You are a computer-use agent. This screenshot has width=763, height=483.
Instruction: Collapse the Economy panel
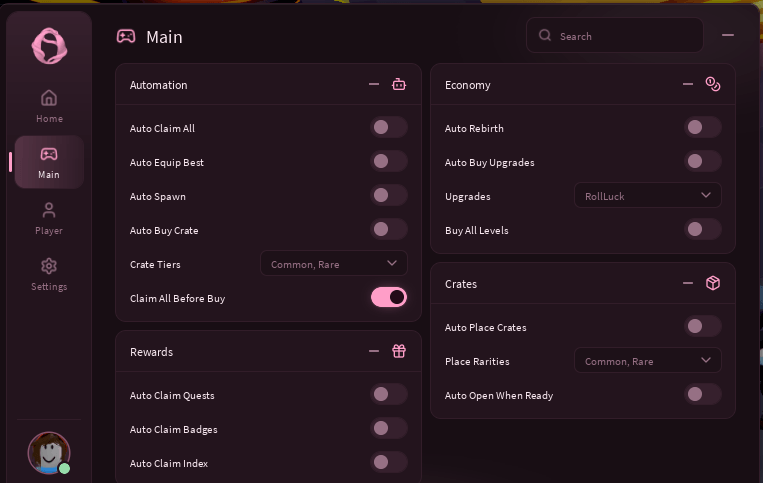(x=688, y=84)
